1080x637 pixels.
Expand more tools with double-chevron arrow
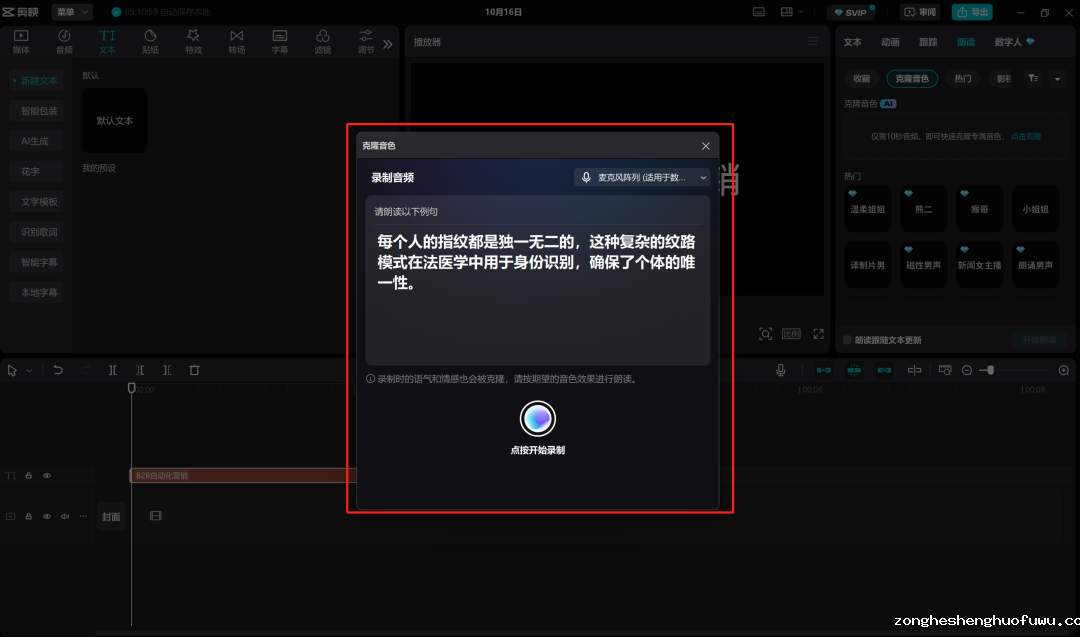click(x=388, y=44)
